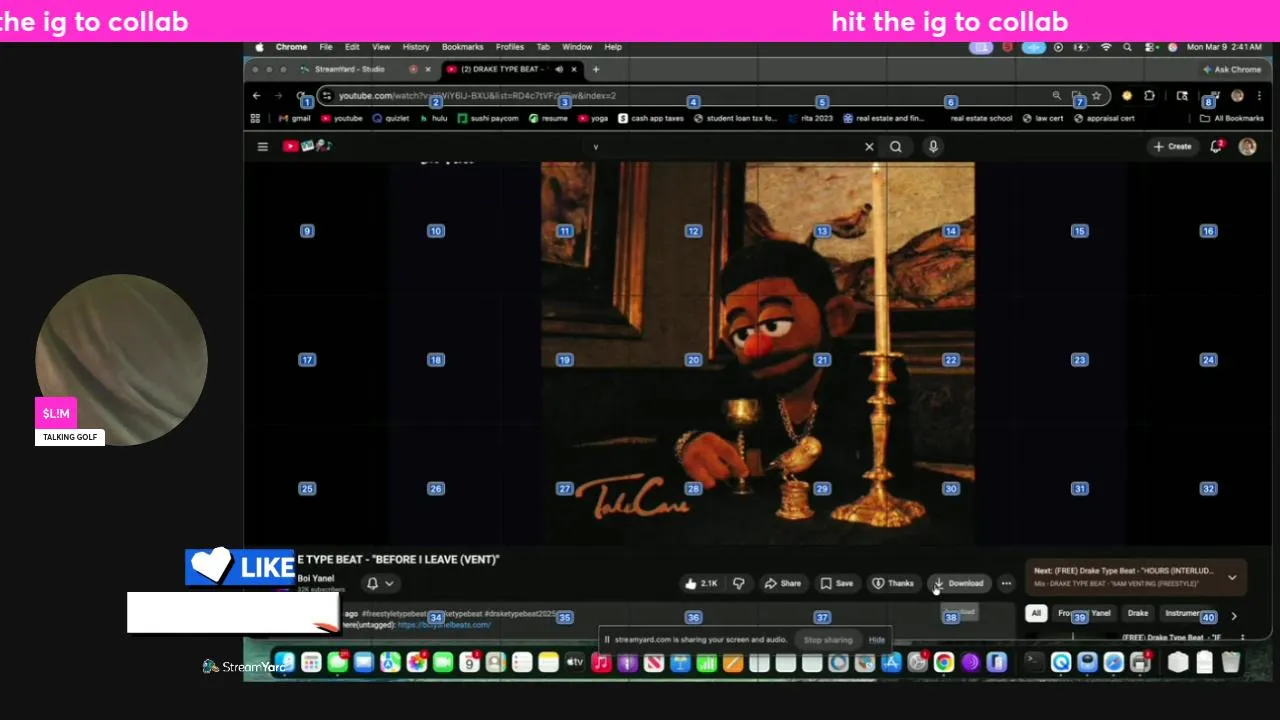Image resolution: width=1280 pixels, height=720 pixels.
Task: Click the Take Care video artwork
Action: pos(757,353)
